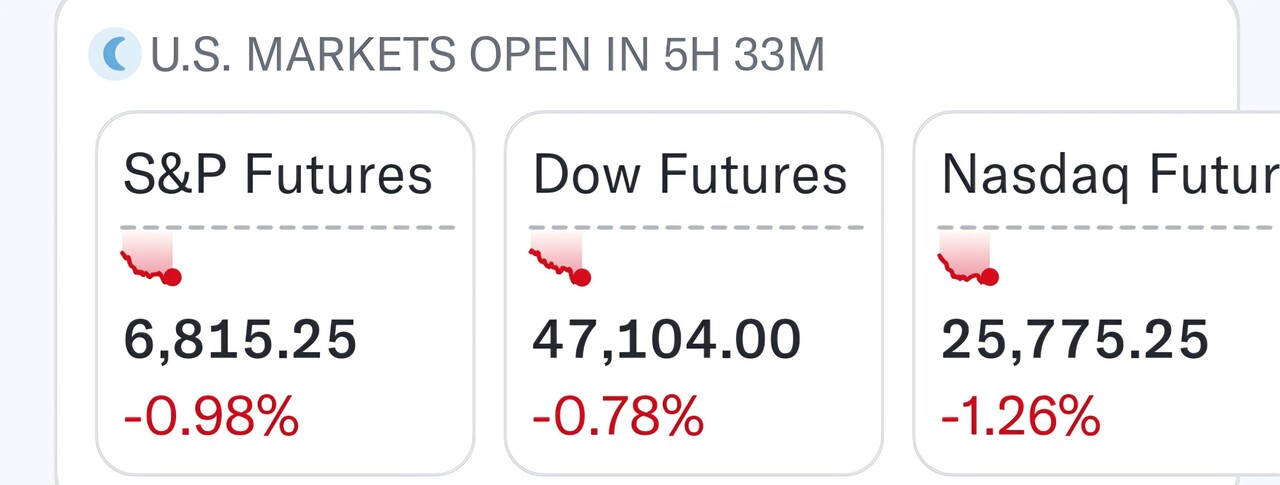Click the Nasdaq Futures red sparkline chart
The image size is (1280, 485).
coord(962,258)
